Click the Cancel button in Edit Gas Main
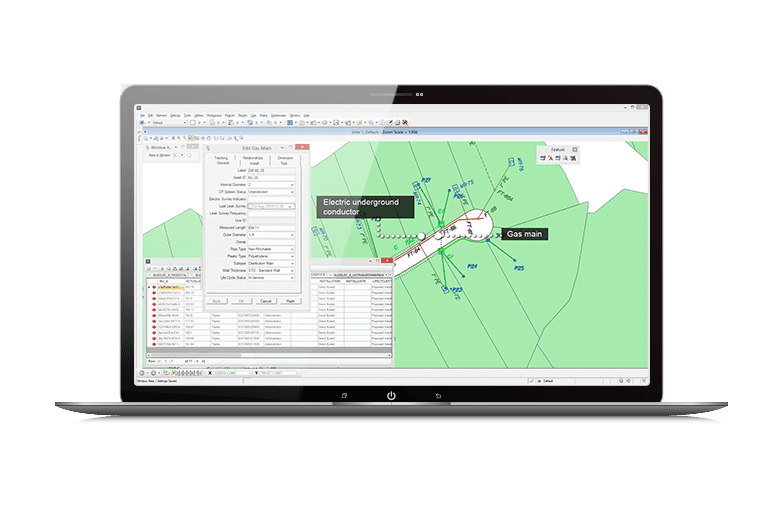 266,301
